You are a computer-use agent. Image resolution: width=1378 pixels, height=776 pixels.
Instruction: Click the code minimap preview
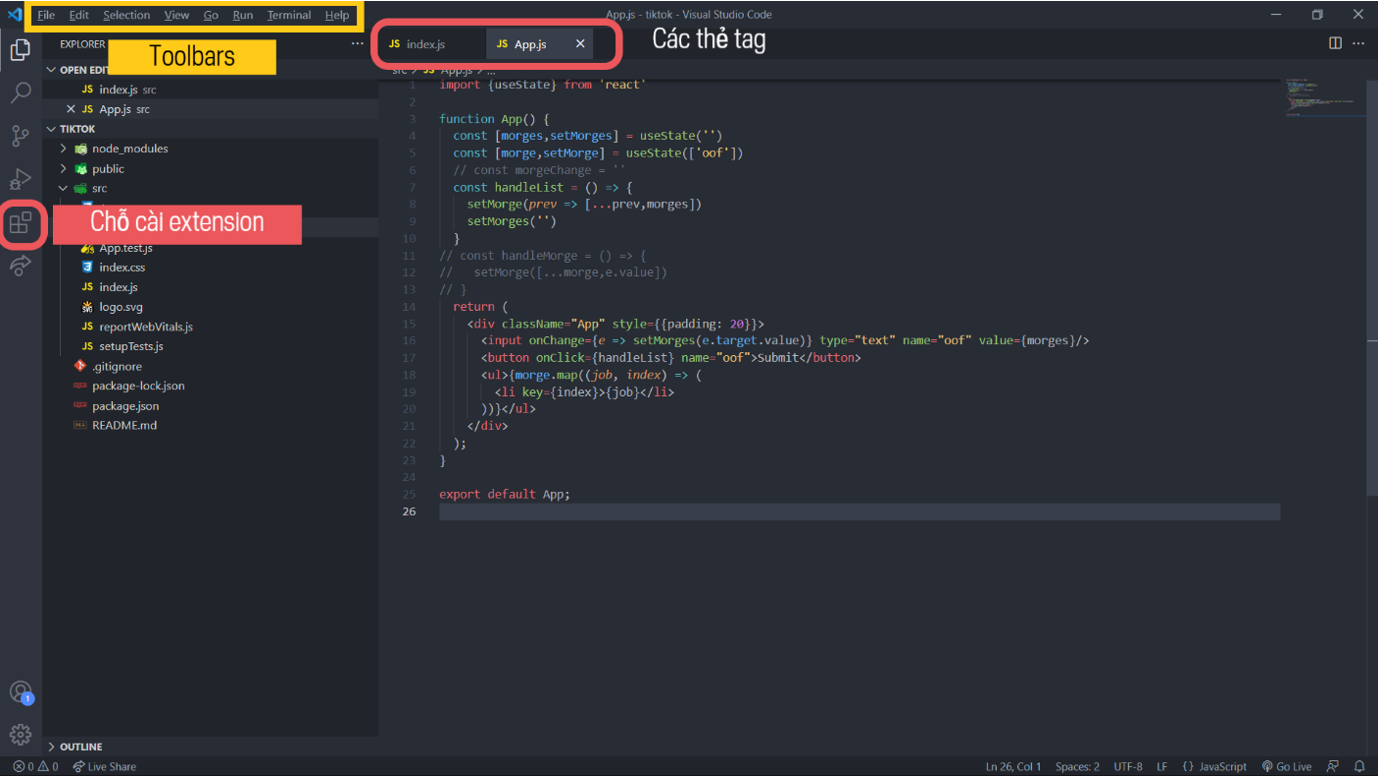[x=1324, y=97]
